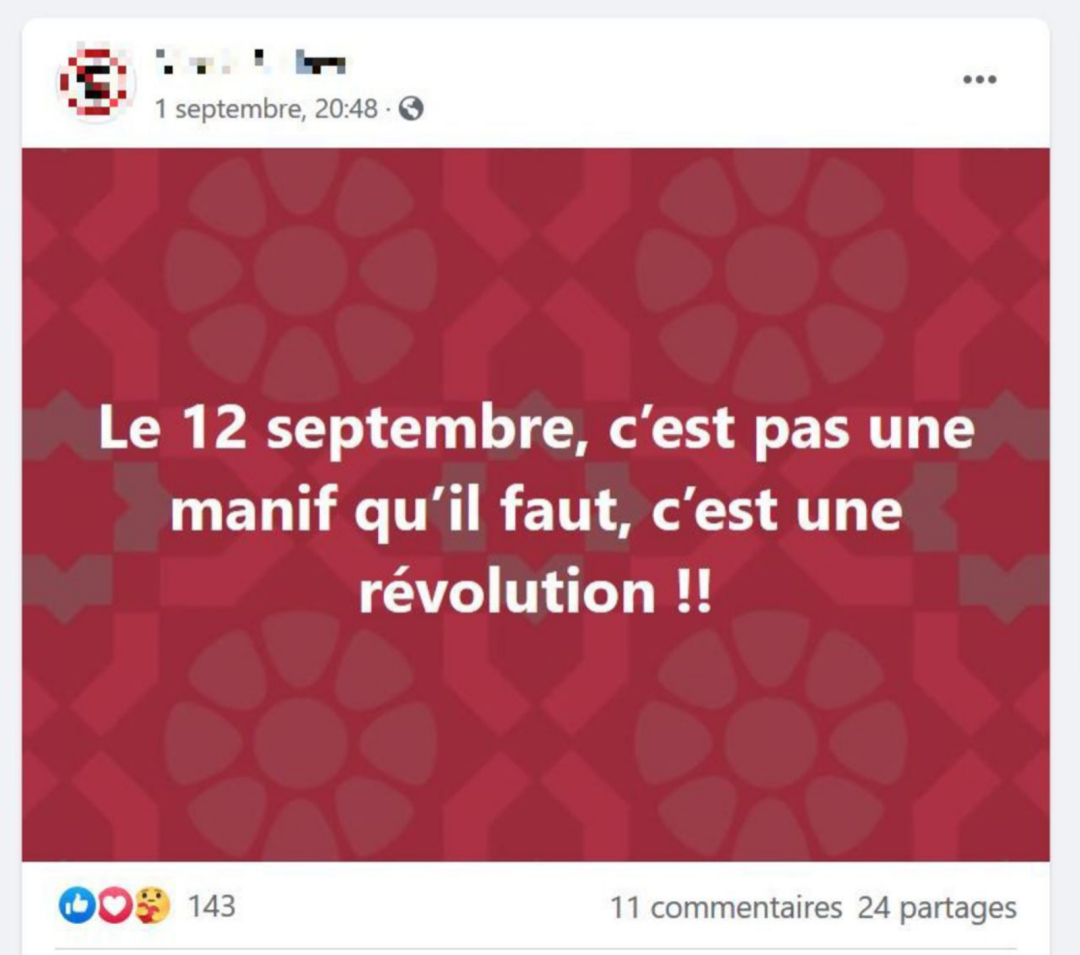The image size is (1080, 955).
Task: Click the flower motif in the upper-left background
Action: [300, 270]
